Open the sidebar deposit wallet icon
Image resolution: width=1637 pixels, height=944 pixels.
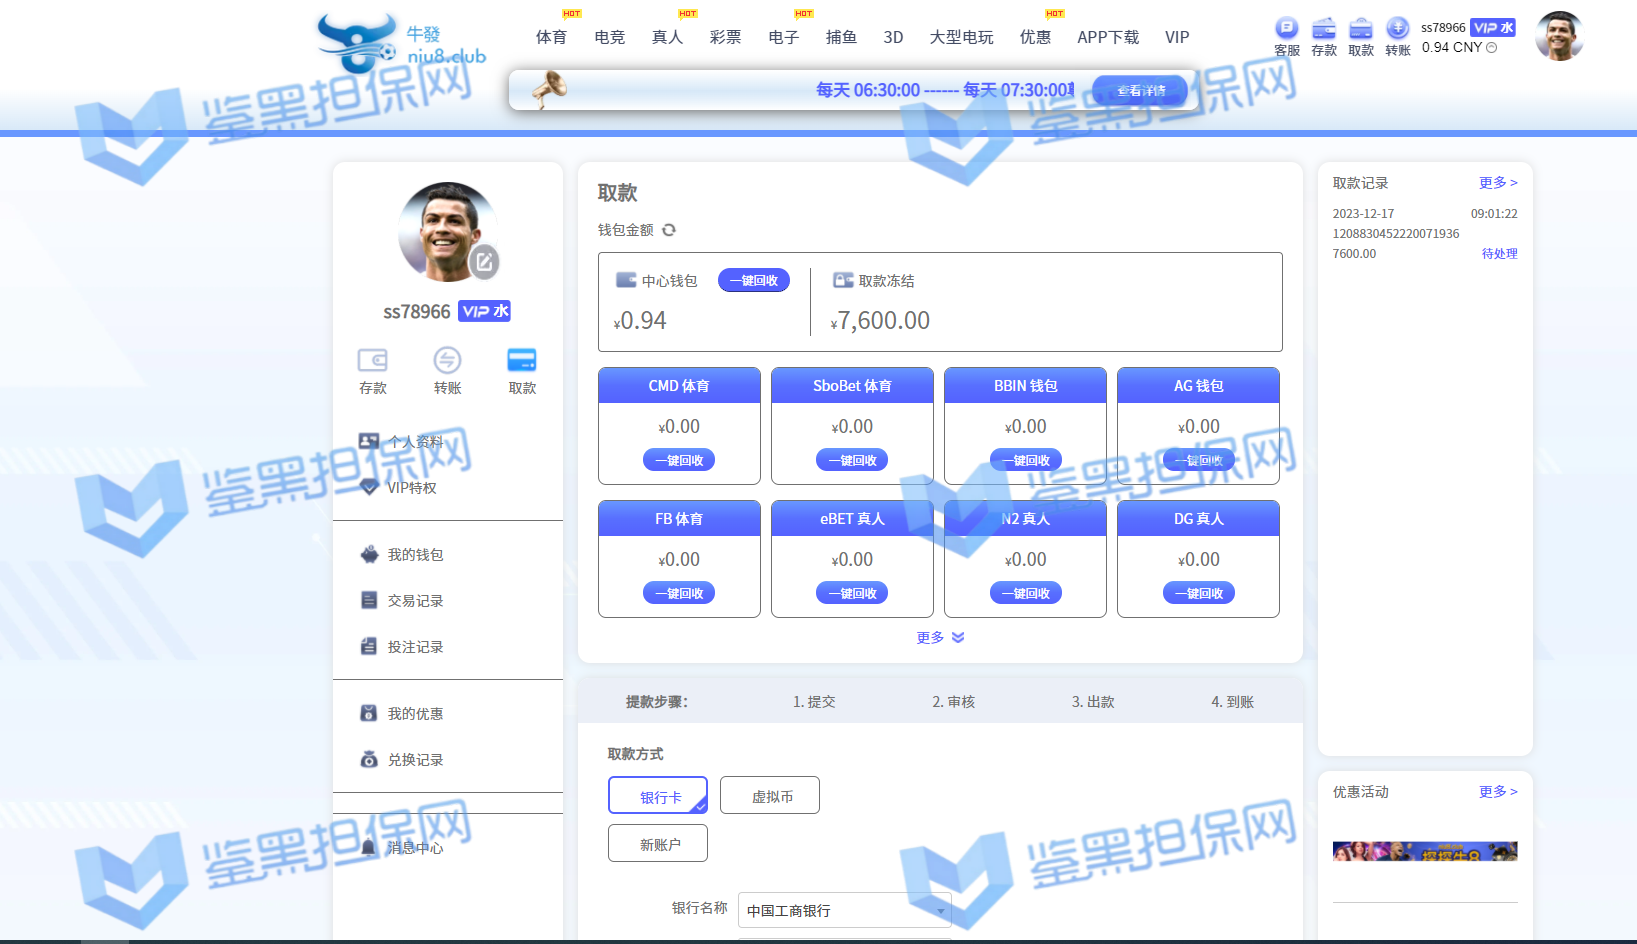click(x=373, y=360)
